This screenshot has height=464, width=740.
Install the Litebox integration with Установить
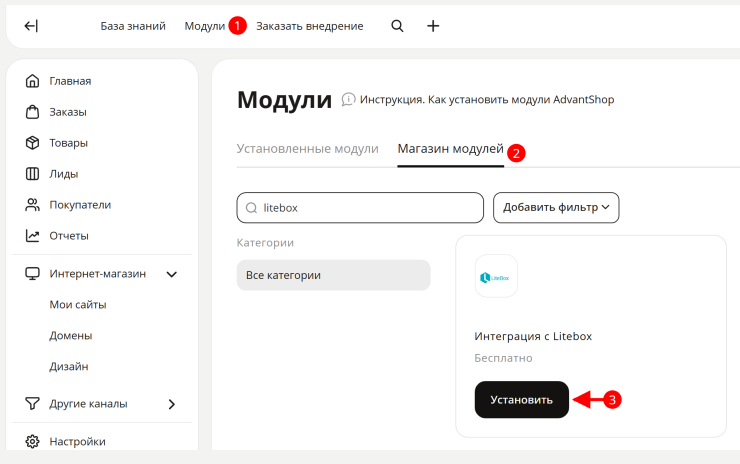tap(521, 400)
